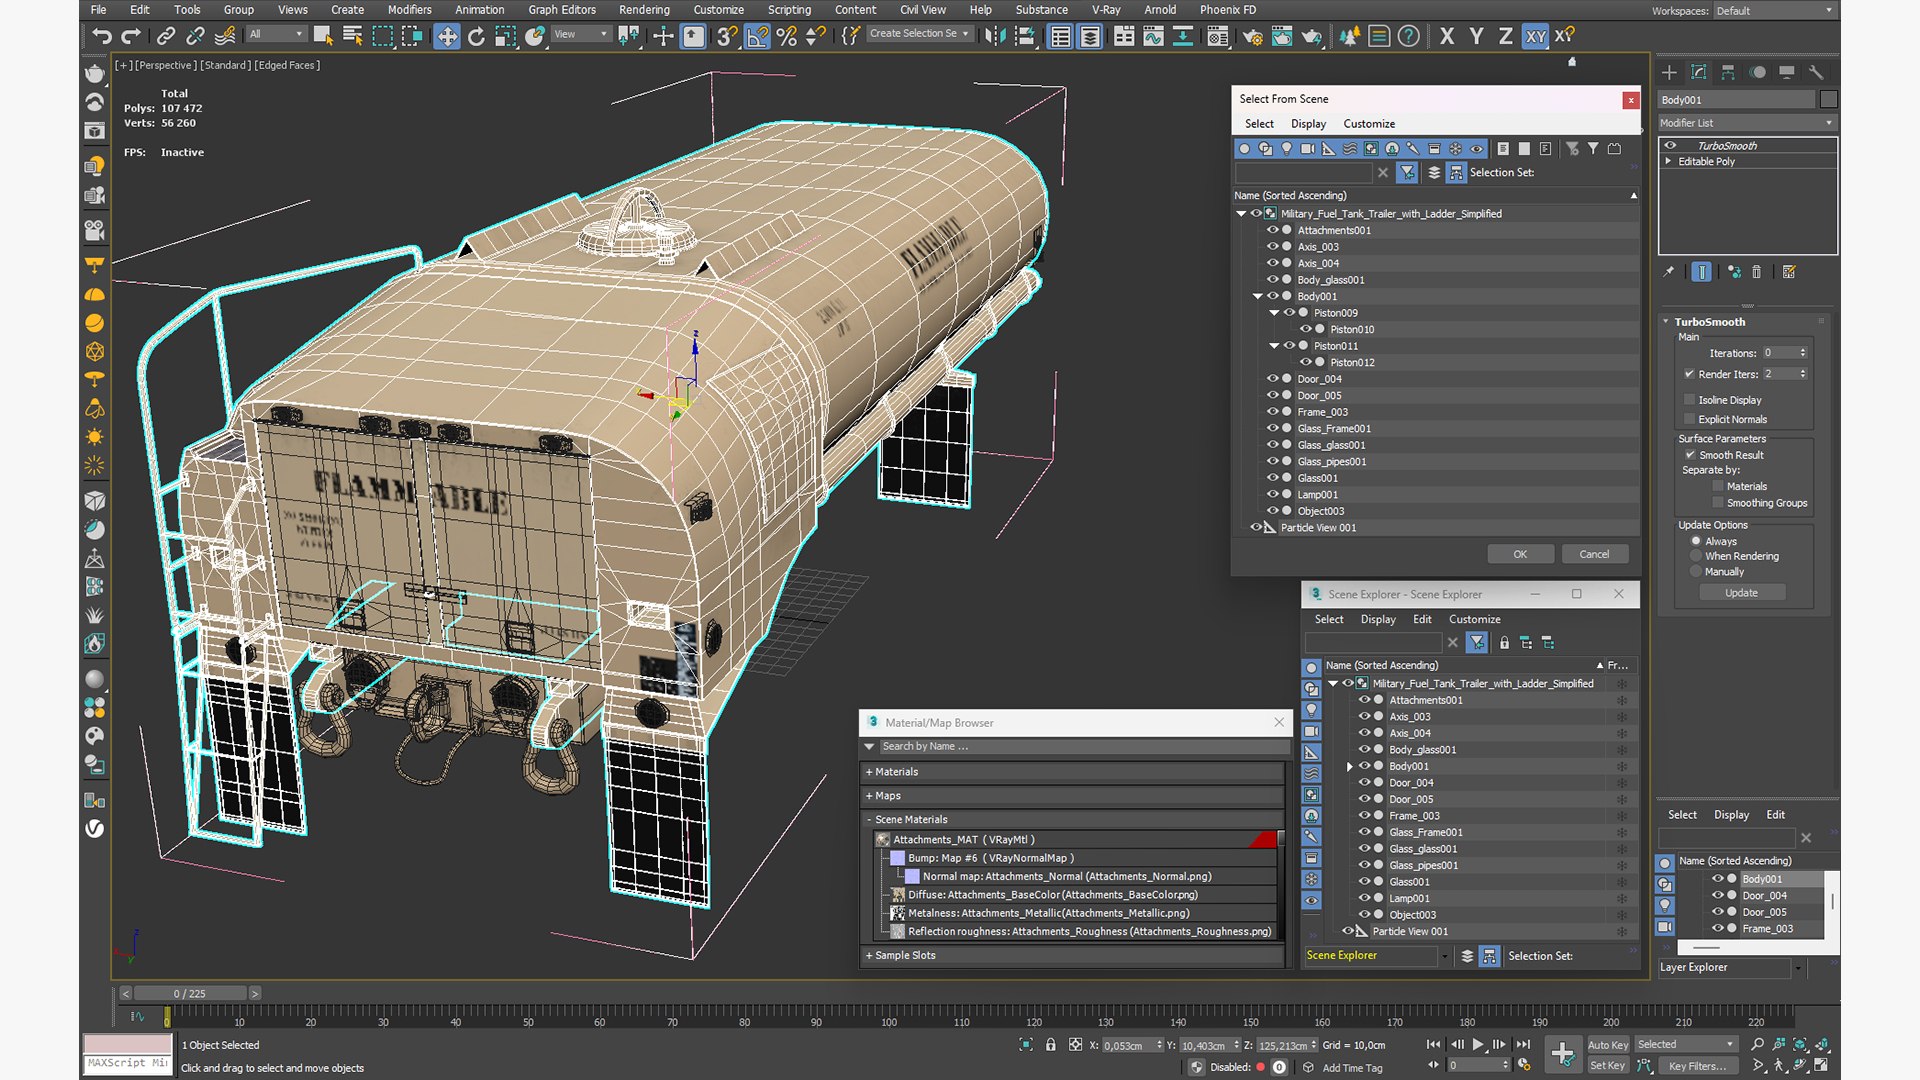Open the Create tab plus icon in command panel
Screen dimensions: 1920x1080
(x=1669, y=72)
